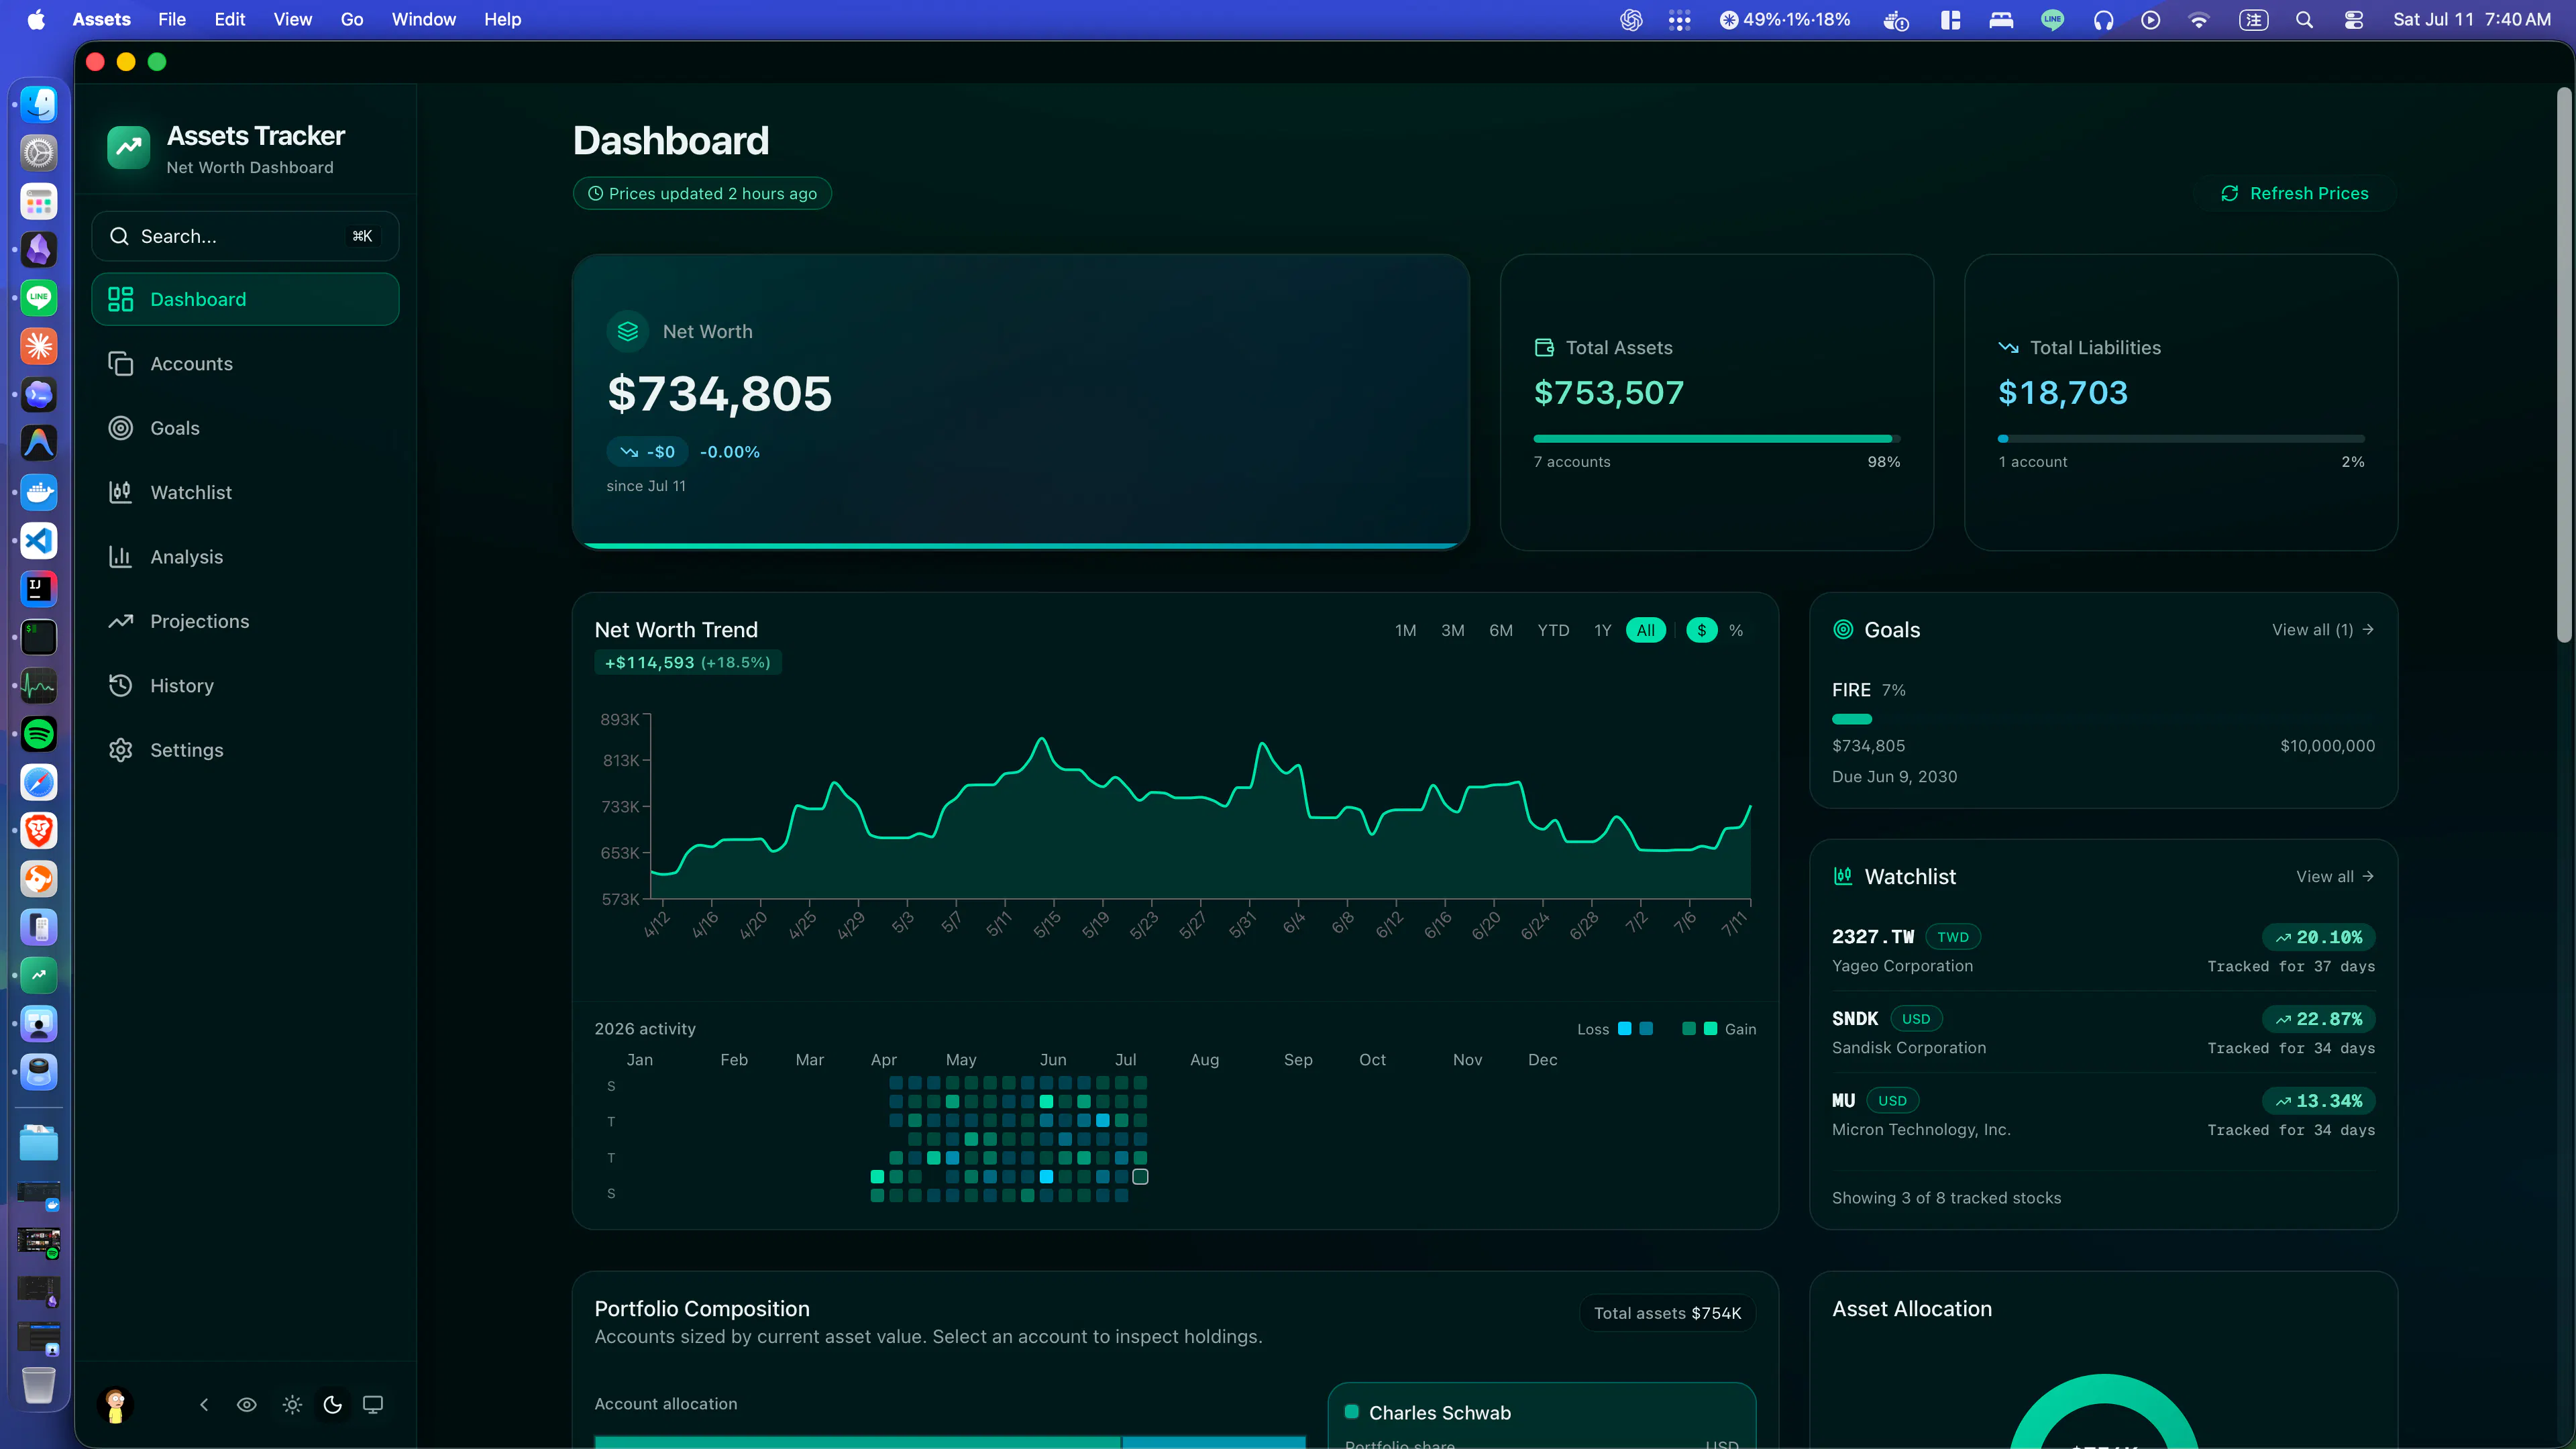Select the 1M trend range
The width and height of the screenshot is (2576, 1449).
point(1405,630)
